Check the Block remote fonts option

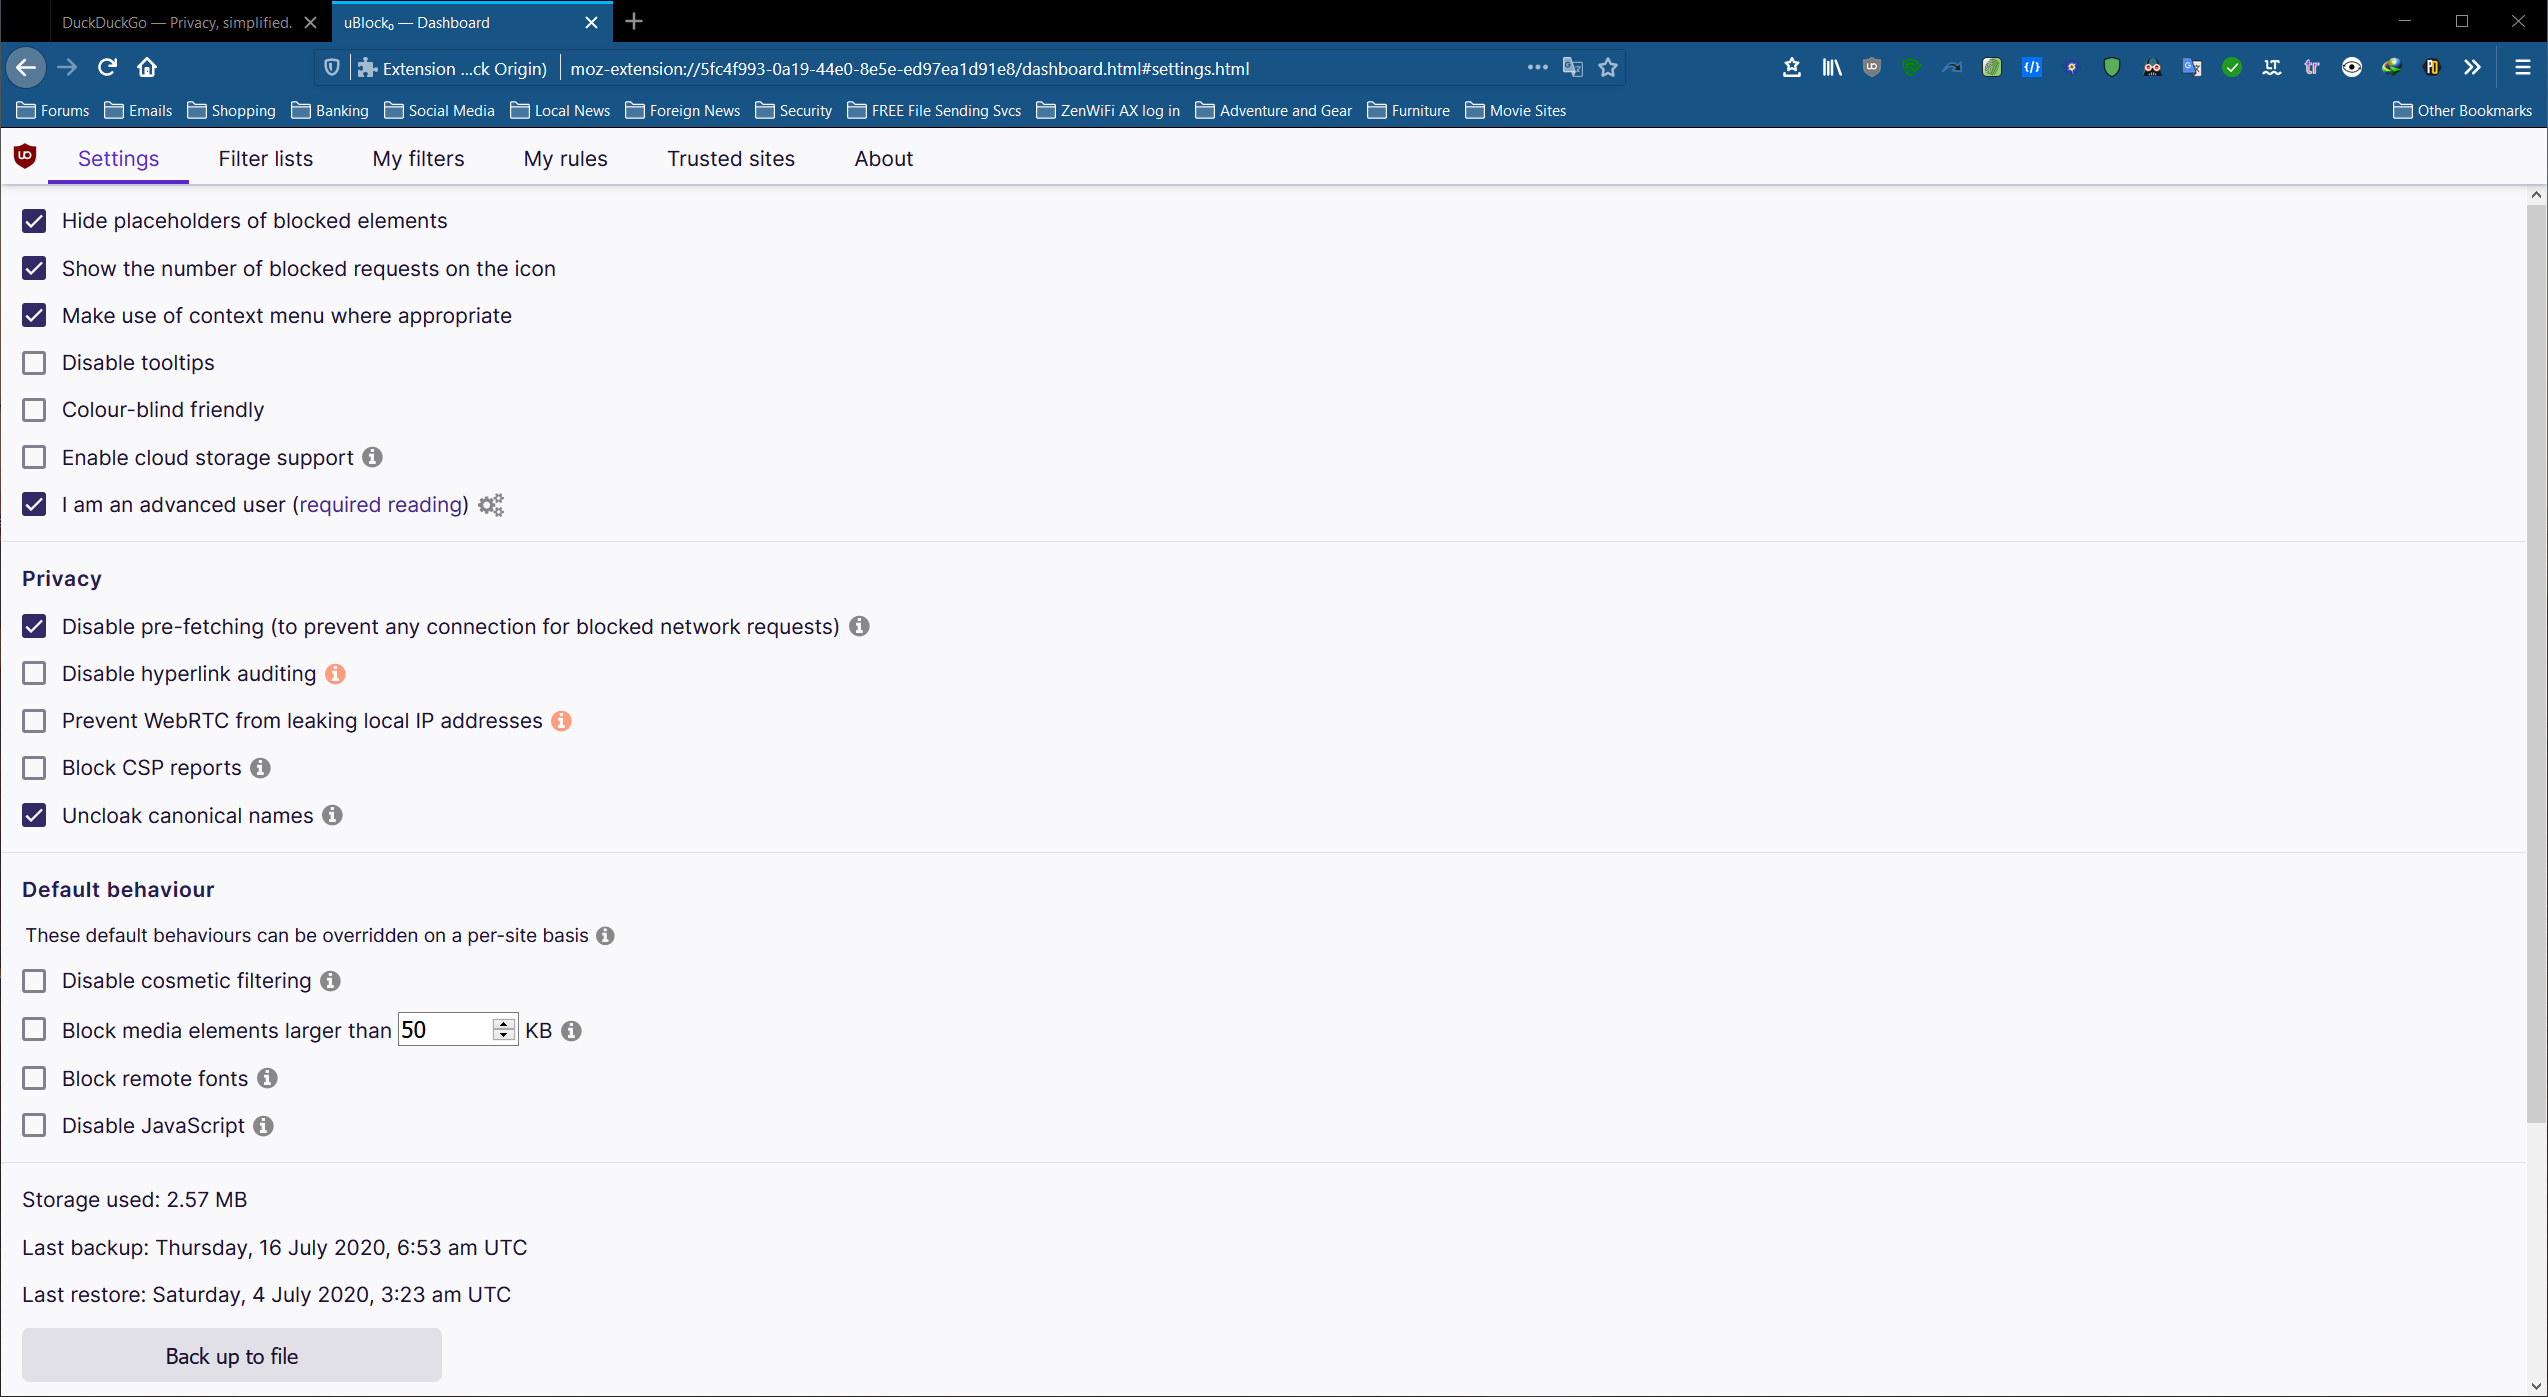coord(34,1078)
